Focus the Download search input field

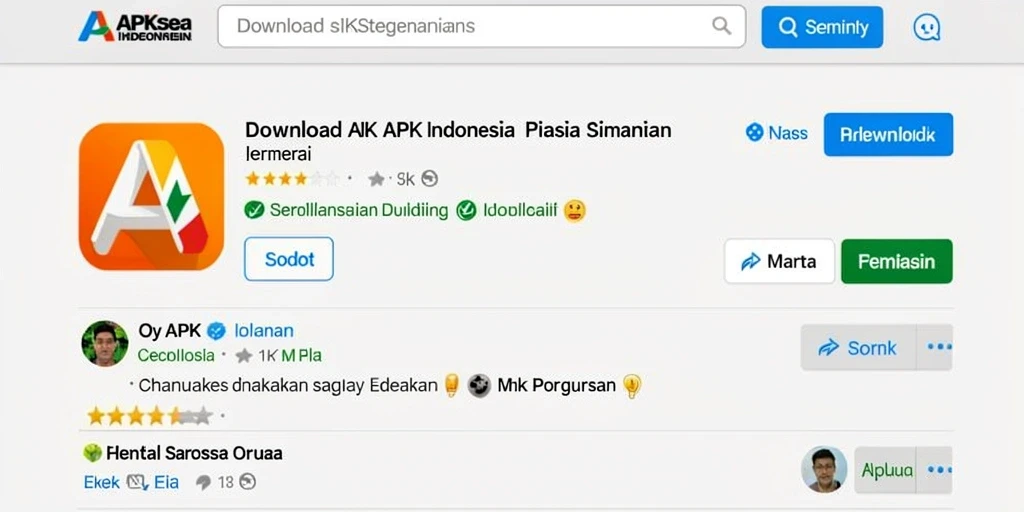[481, 26]
